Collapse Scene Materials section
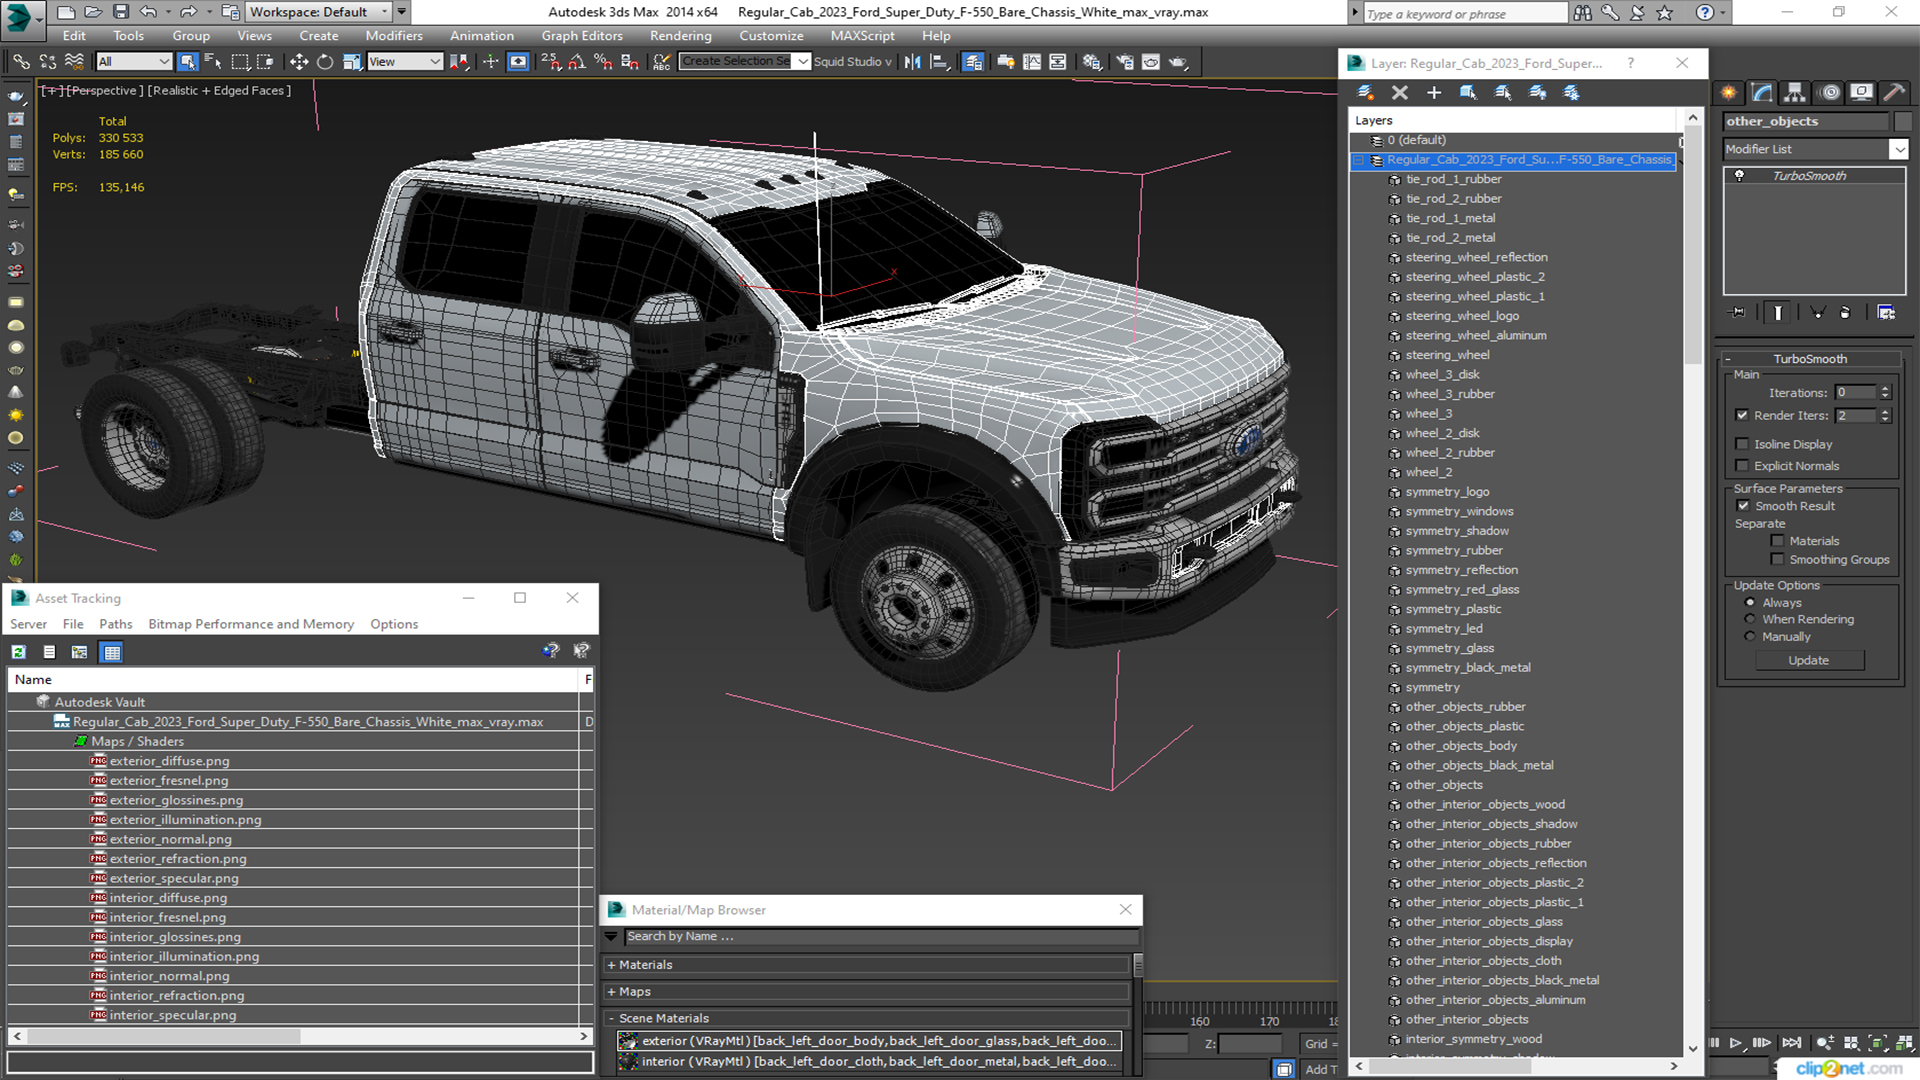Image resolution: width=1920 pixels, height=1080 pixels. tap(867, 1018)
